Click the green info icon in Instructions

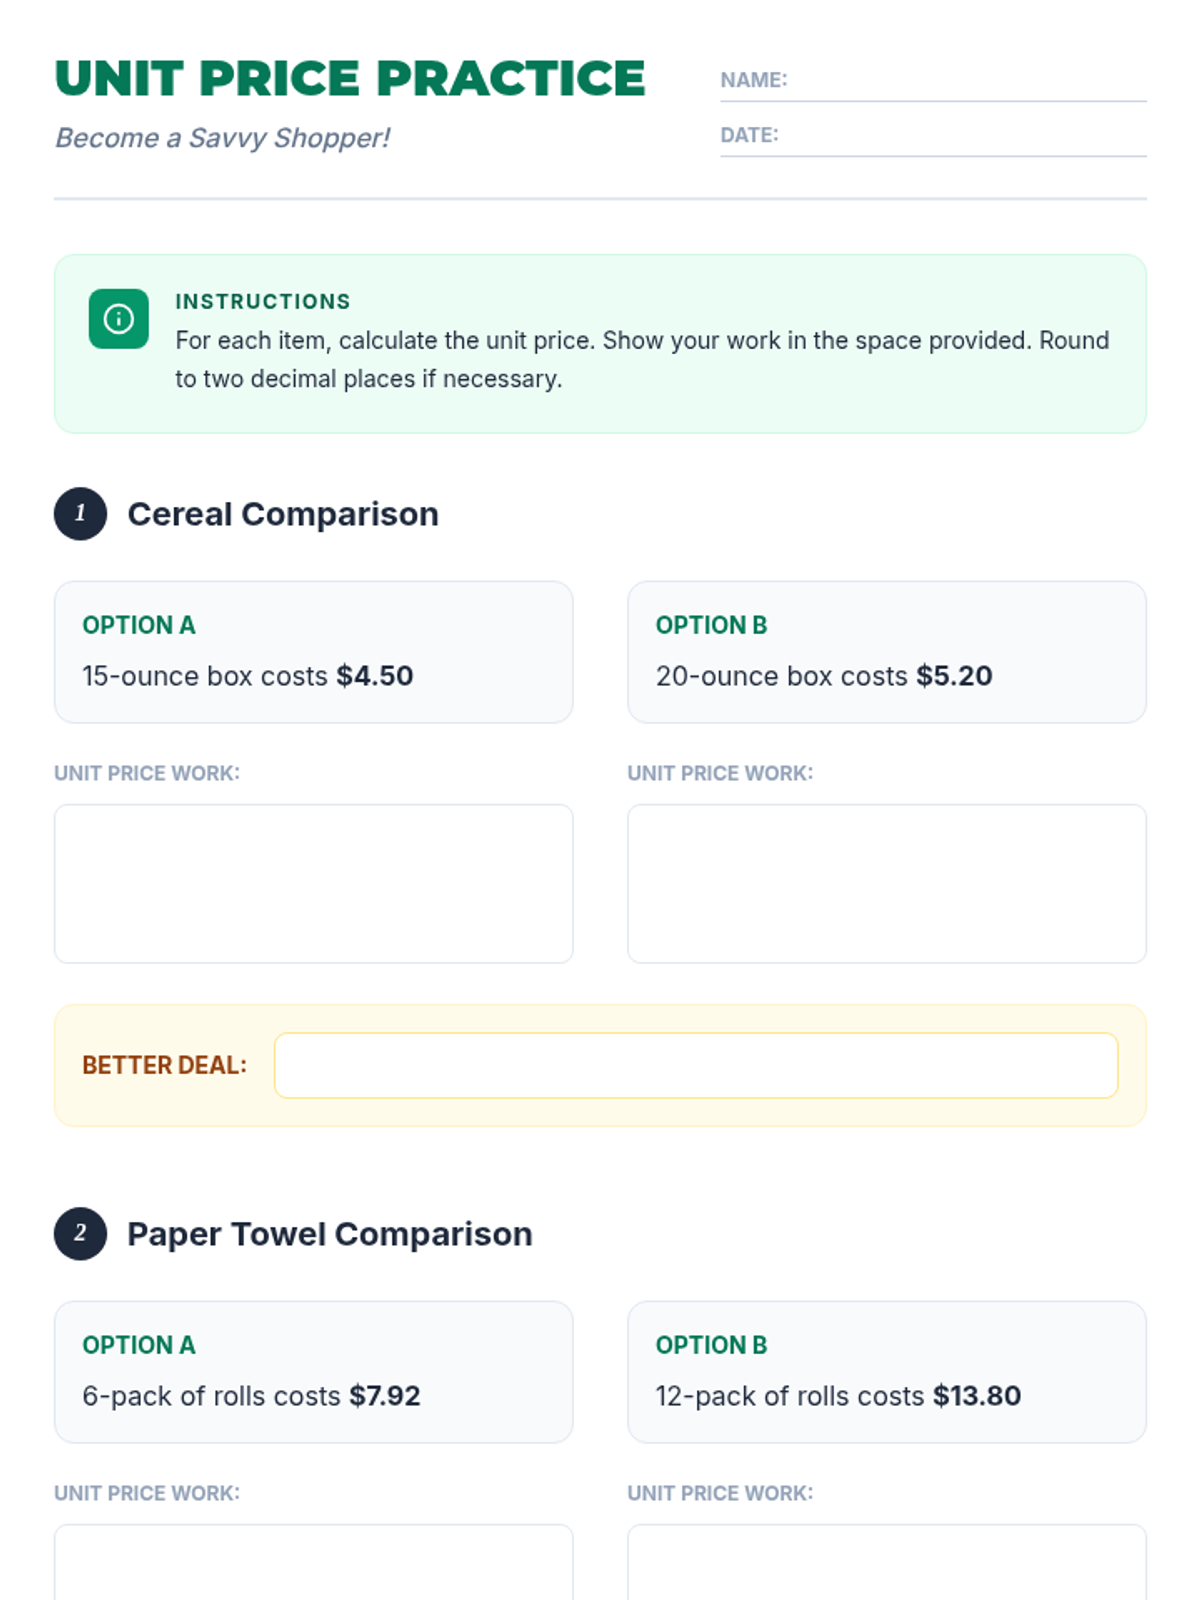pos(118,319)
